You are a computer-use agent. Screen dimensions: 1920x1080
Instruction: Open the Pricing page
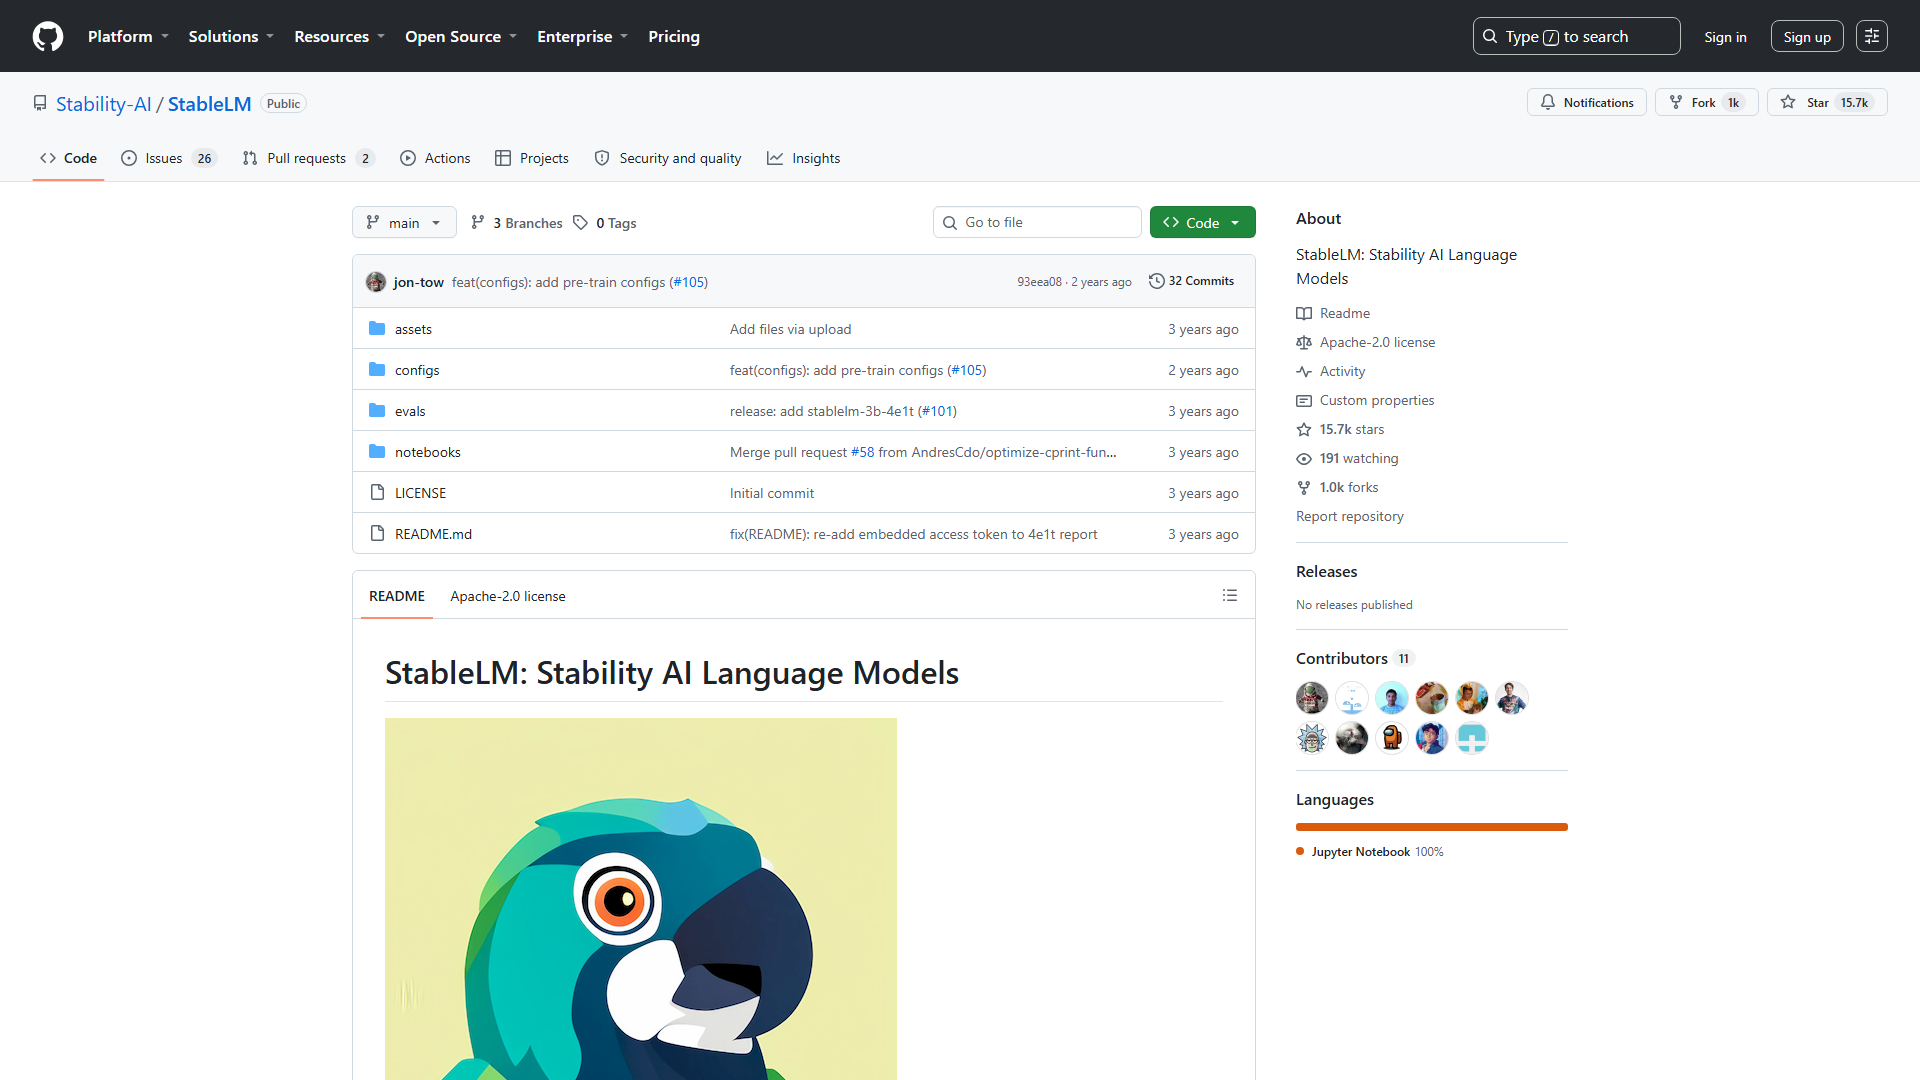pos(674,36)
